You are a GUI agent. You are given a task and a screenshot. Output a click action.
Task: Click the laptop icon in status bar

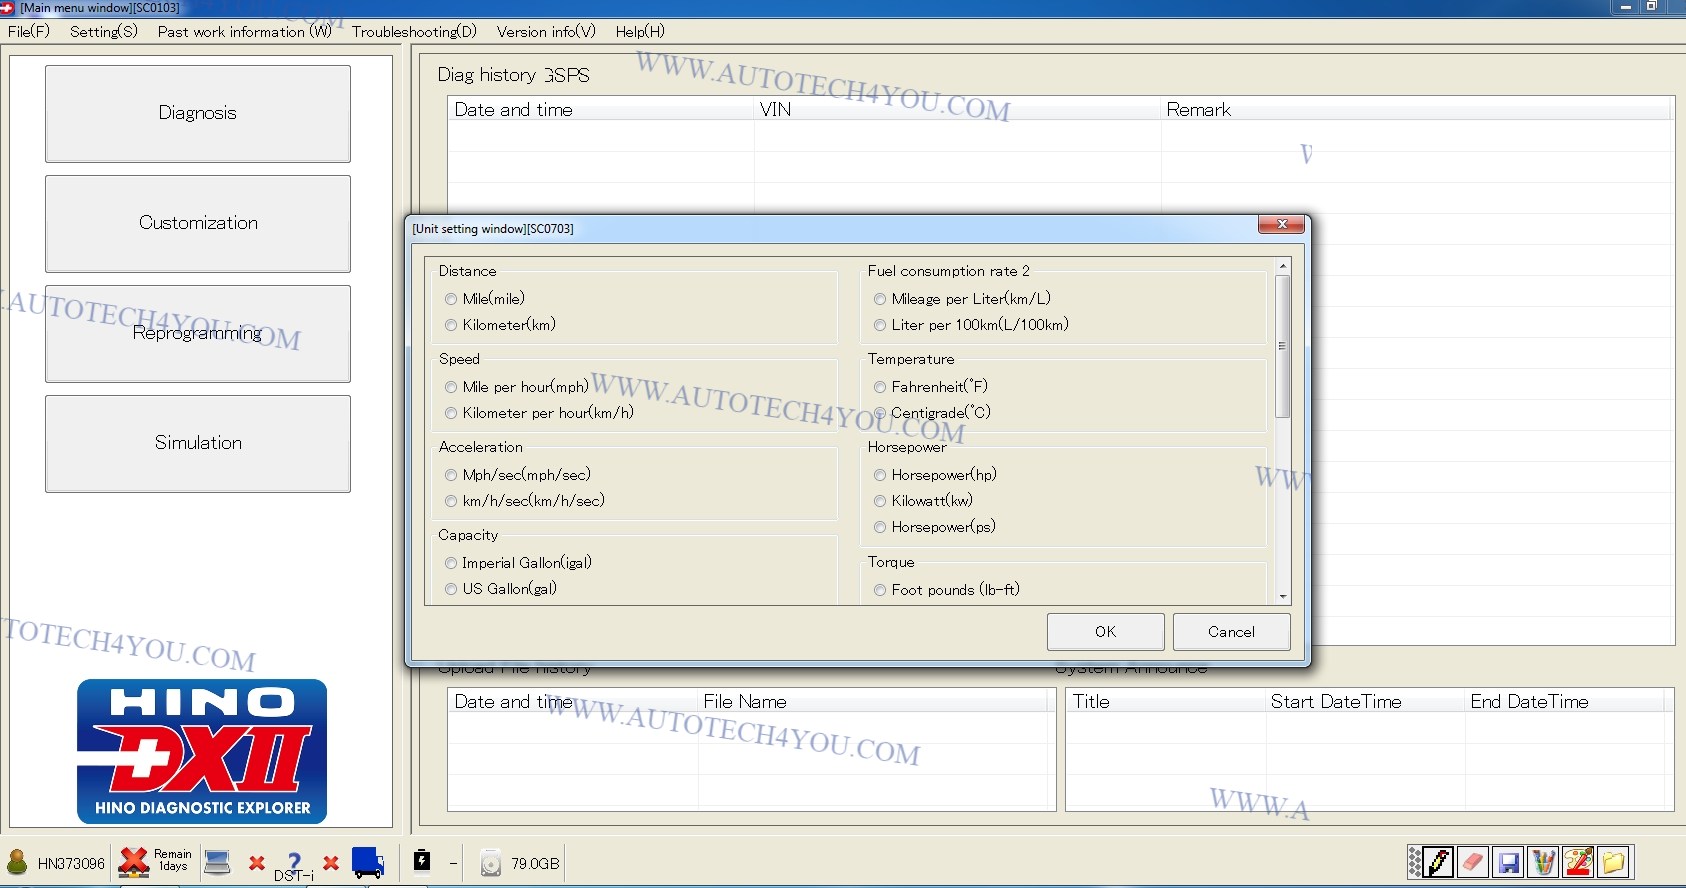point(217,862)
